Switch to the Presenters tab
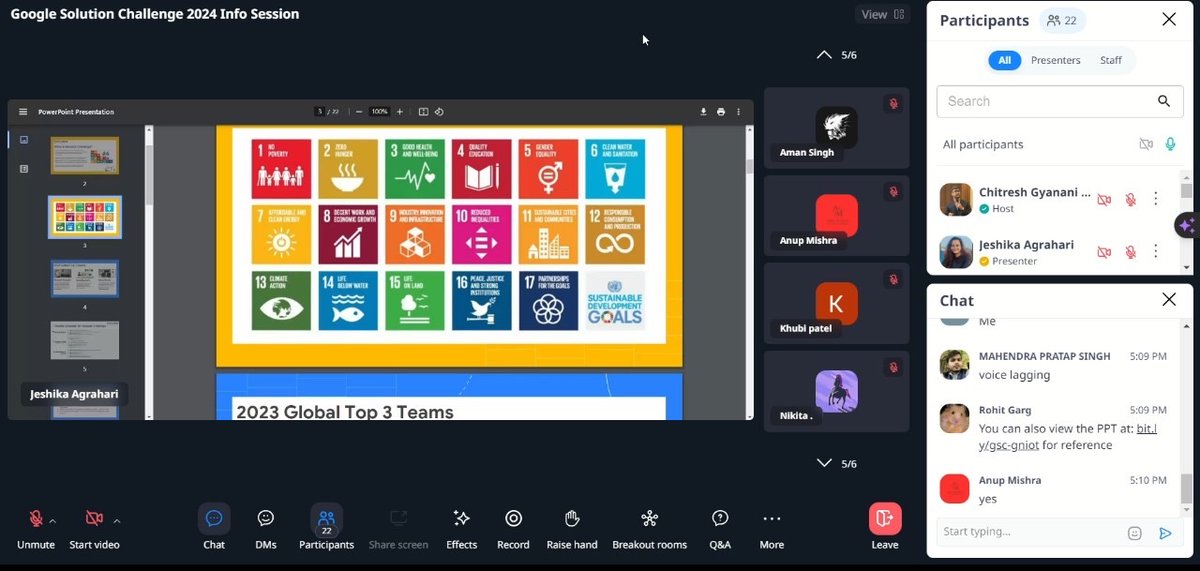Screen dimensions: 1200x571 click(1056, 60)
